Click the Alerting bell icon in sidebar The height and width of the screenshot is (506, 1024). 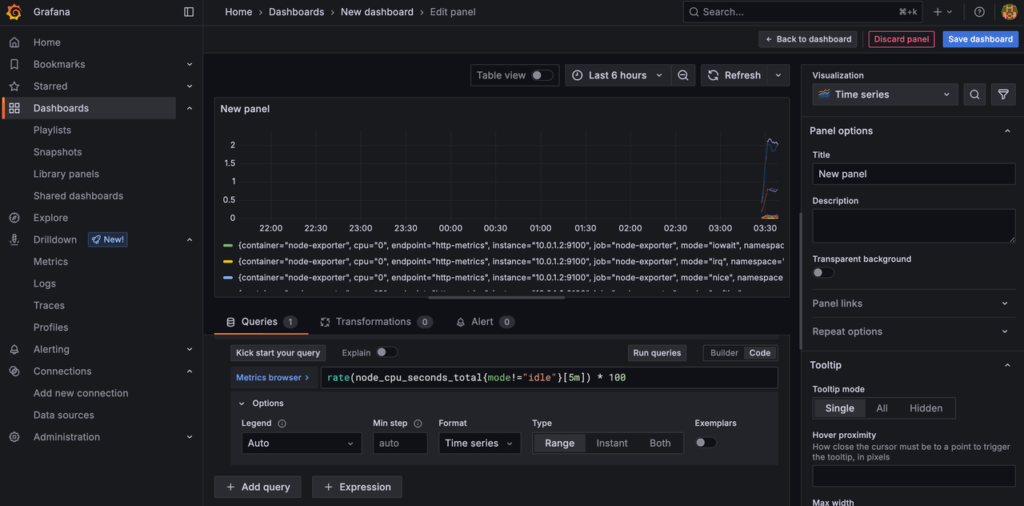pos(14,349)
